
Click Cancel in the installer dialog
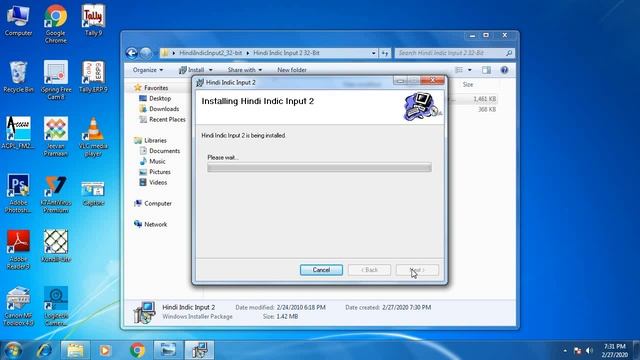(321, 270)
